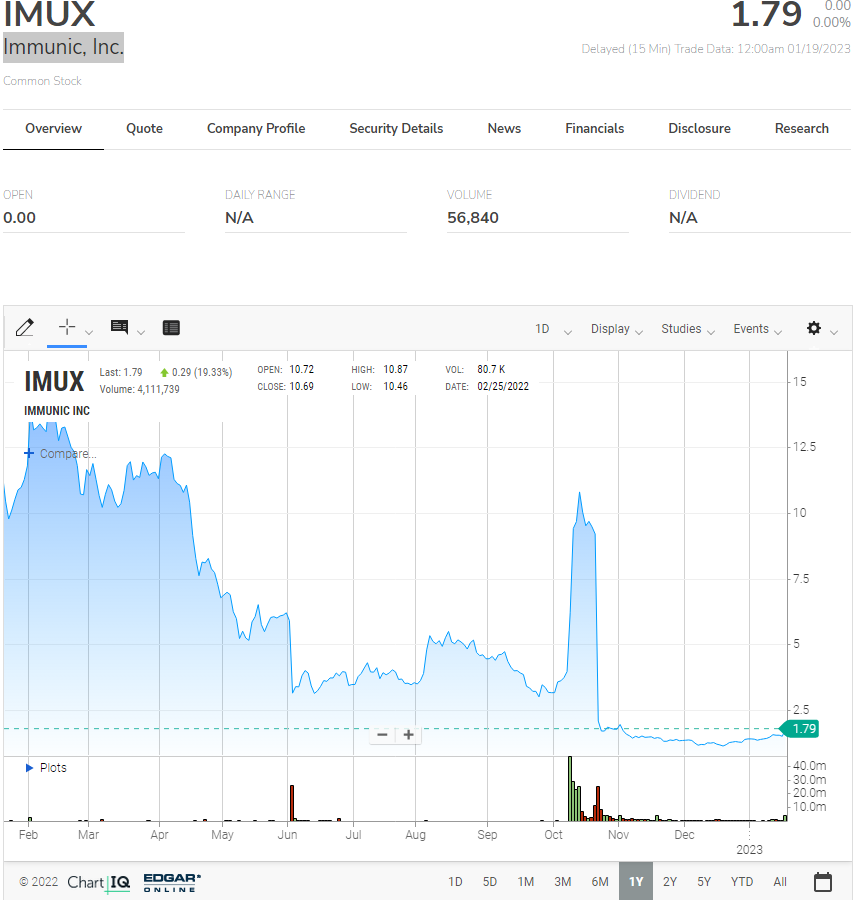Open the Security Details tab
The image size is (866, 900).
pos(396,129)
